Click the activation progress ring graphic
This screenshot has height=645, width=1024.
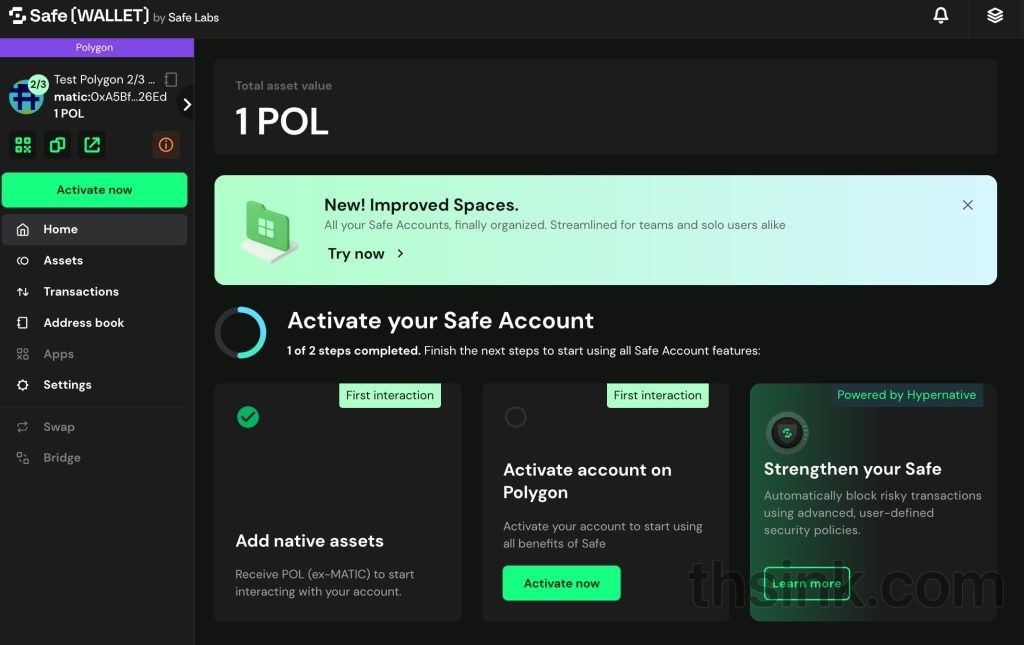pyautogui.click(x=240, y=330)
